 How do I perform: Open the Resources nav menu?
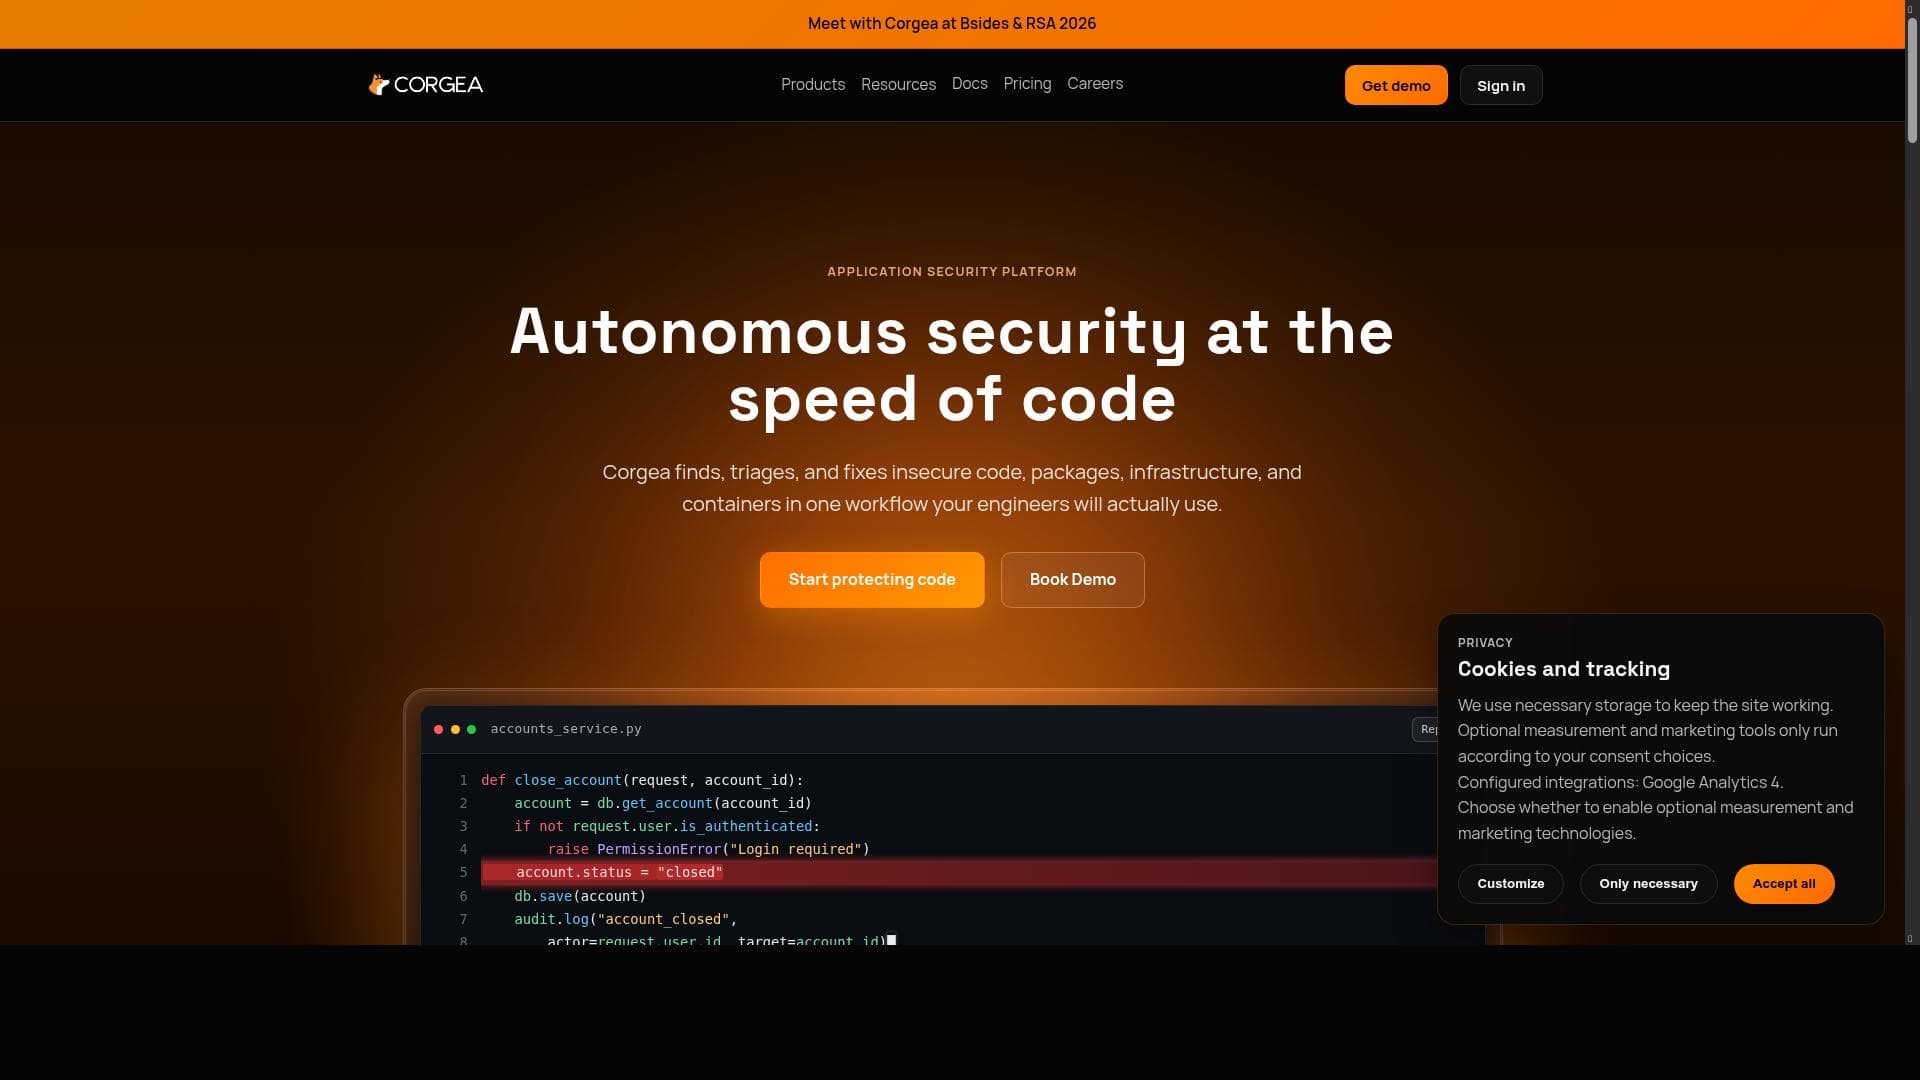(x=898, y=85)
